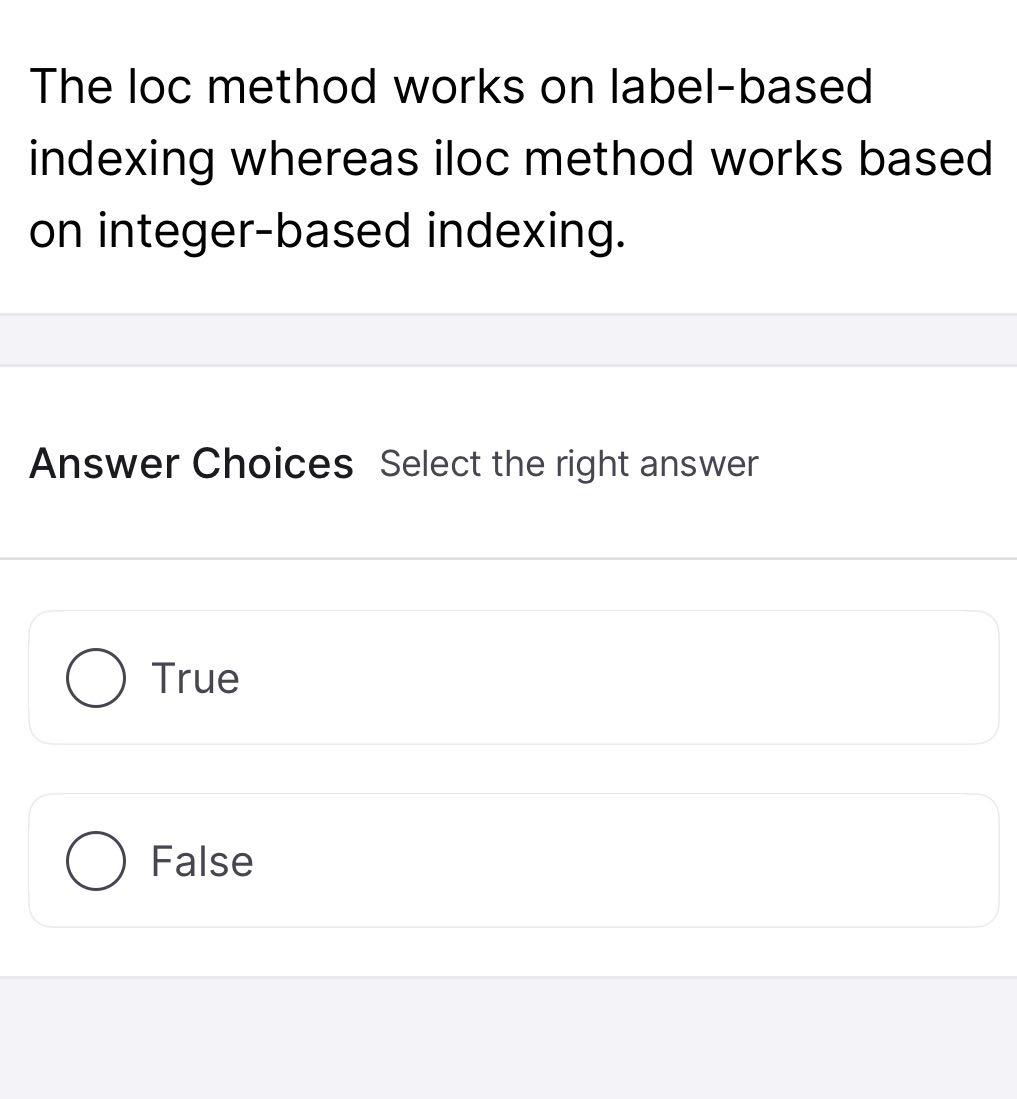Click the True answer card

514,677
